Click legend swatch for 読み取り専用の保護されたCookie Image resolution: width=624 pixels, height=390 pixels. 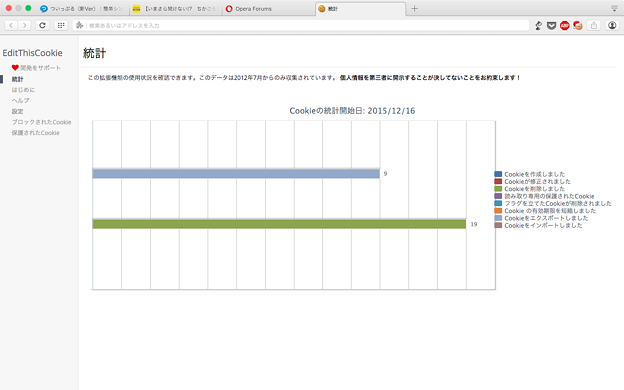pyautogui.click(x=498, y=196)
